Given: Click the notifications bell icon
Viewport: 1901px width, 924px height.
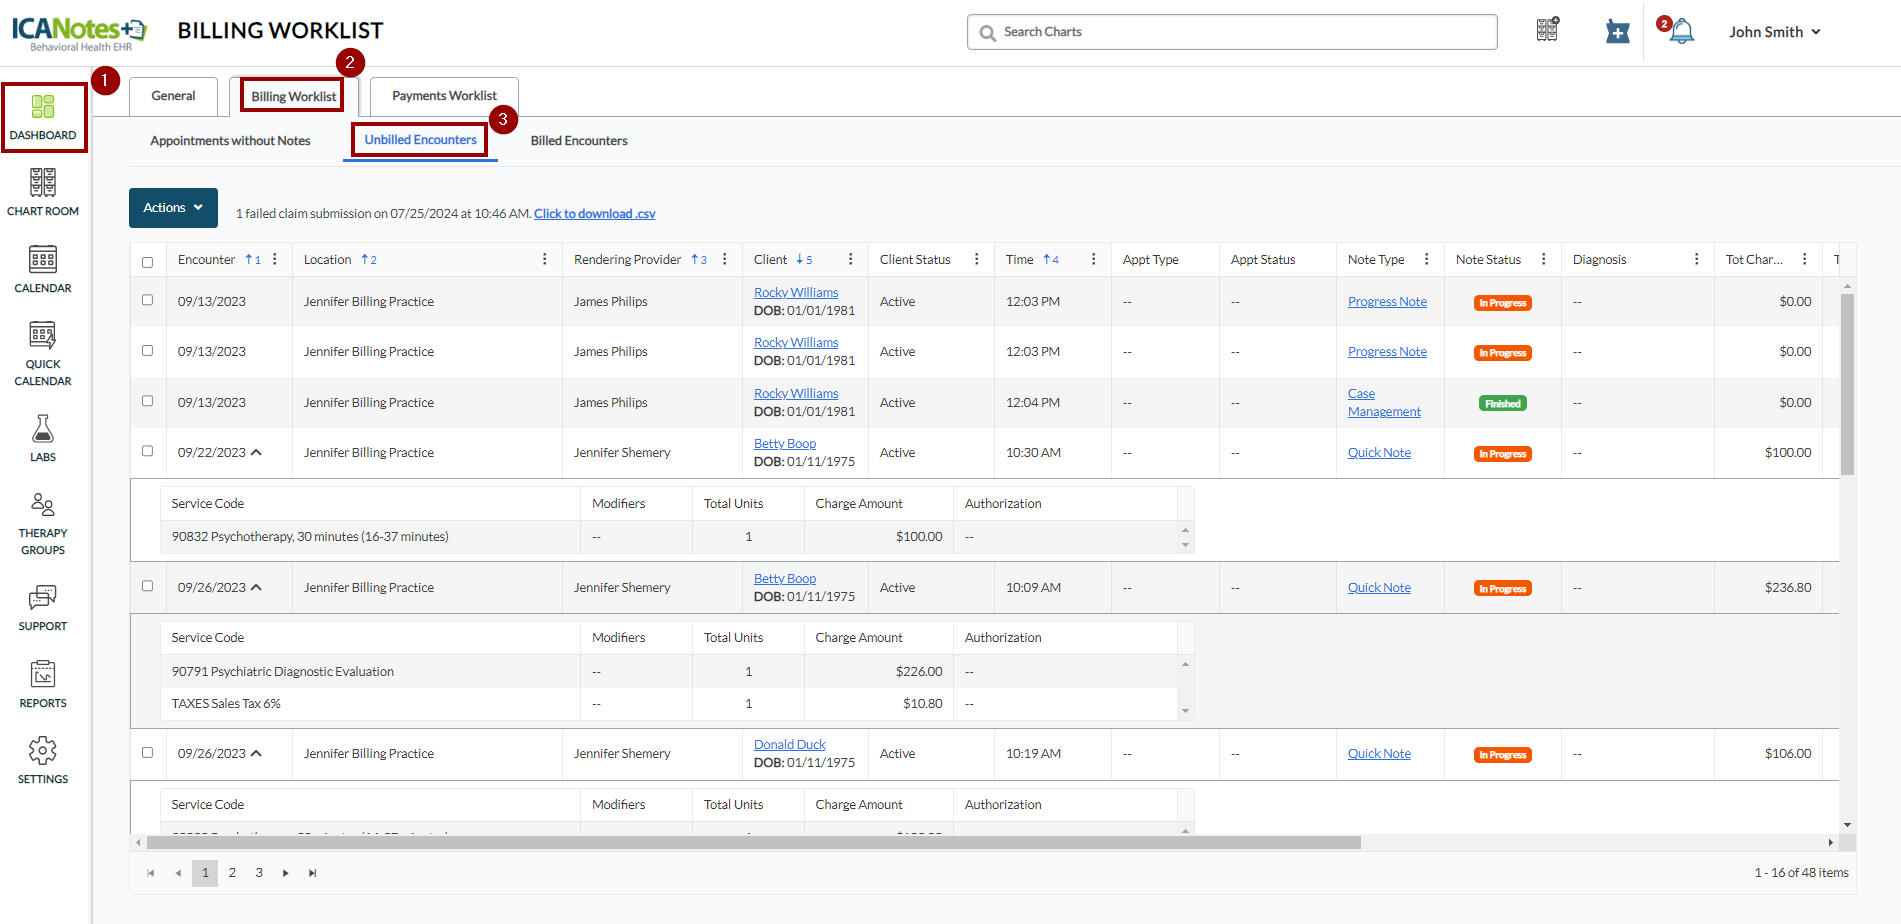Looking at the screenshot, I should pos(1682,32).
